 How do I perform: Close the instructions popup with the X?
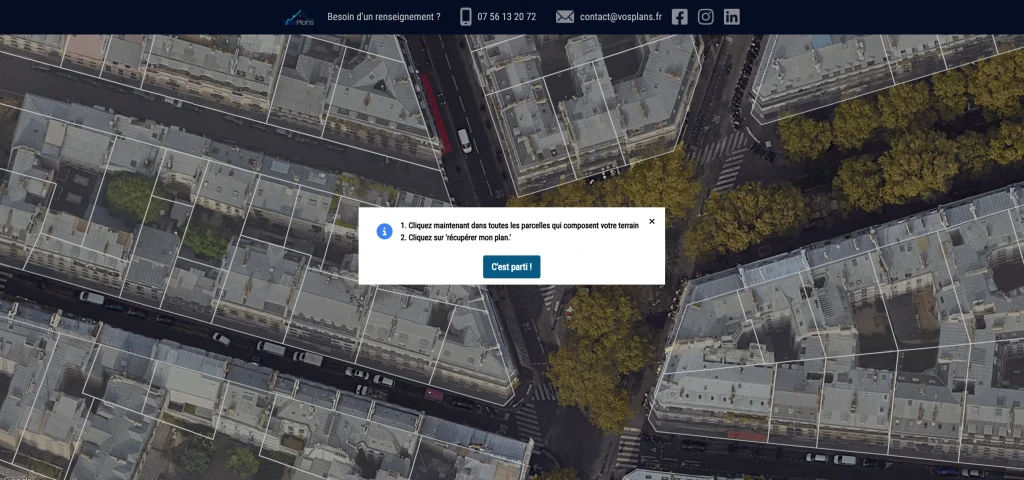[652, 222]
